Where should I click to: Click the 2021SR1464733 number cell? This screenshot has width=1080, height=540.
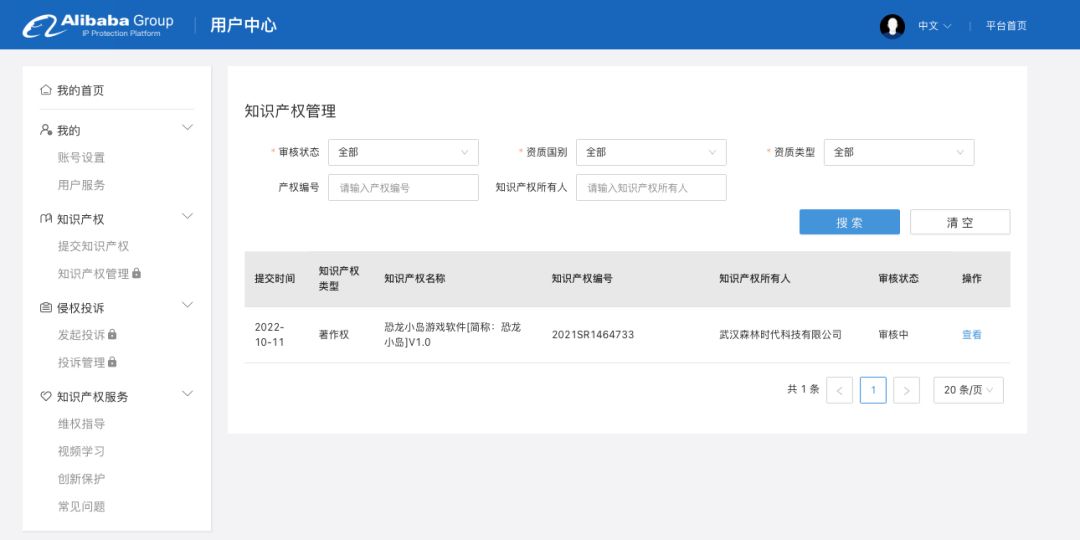(593, 335)
